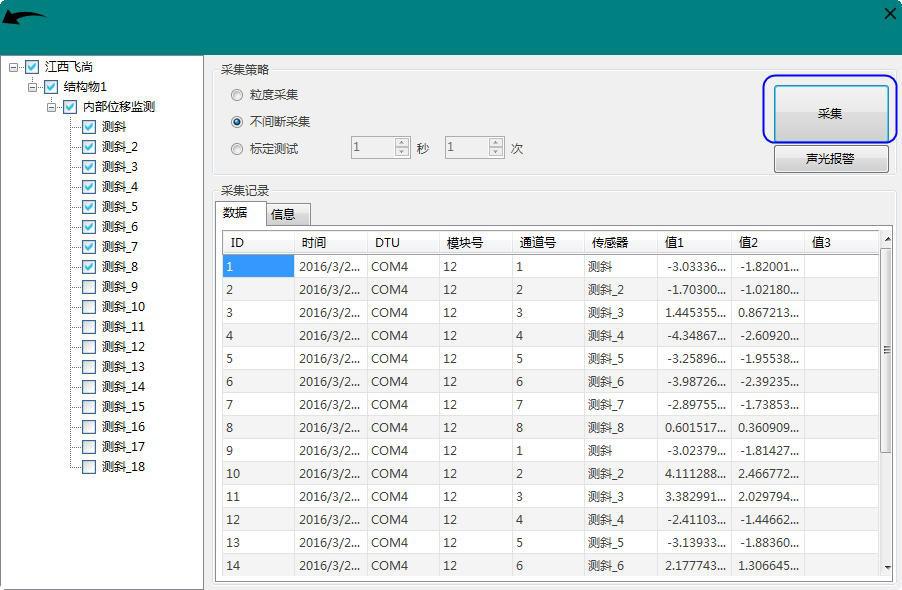Select the 测斜_10 tree item label

click(123, 307)
